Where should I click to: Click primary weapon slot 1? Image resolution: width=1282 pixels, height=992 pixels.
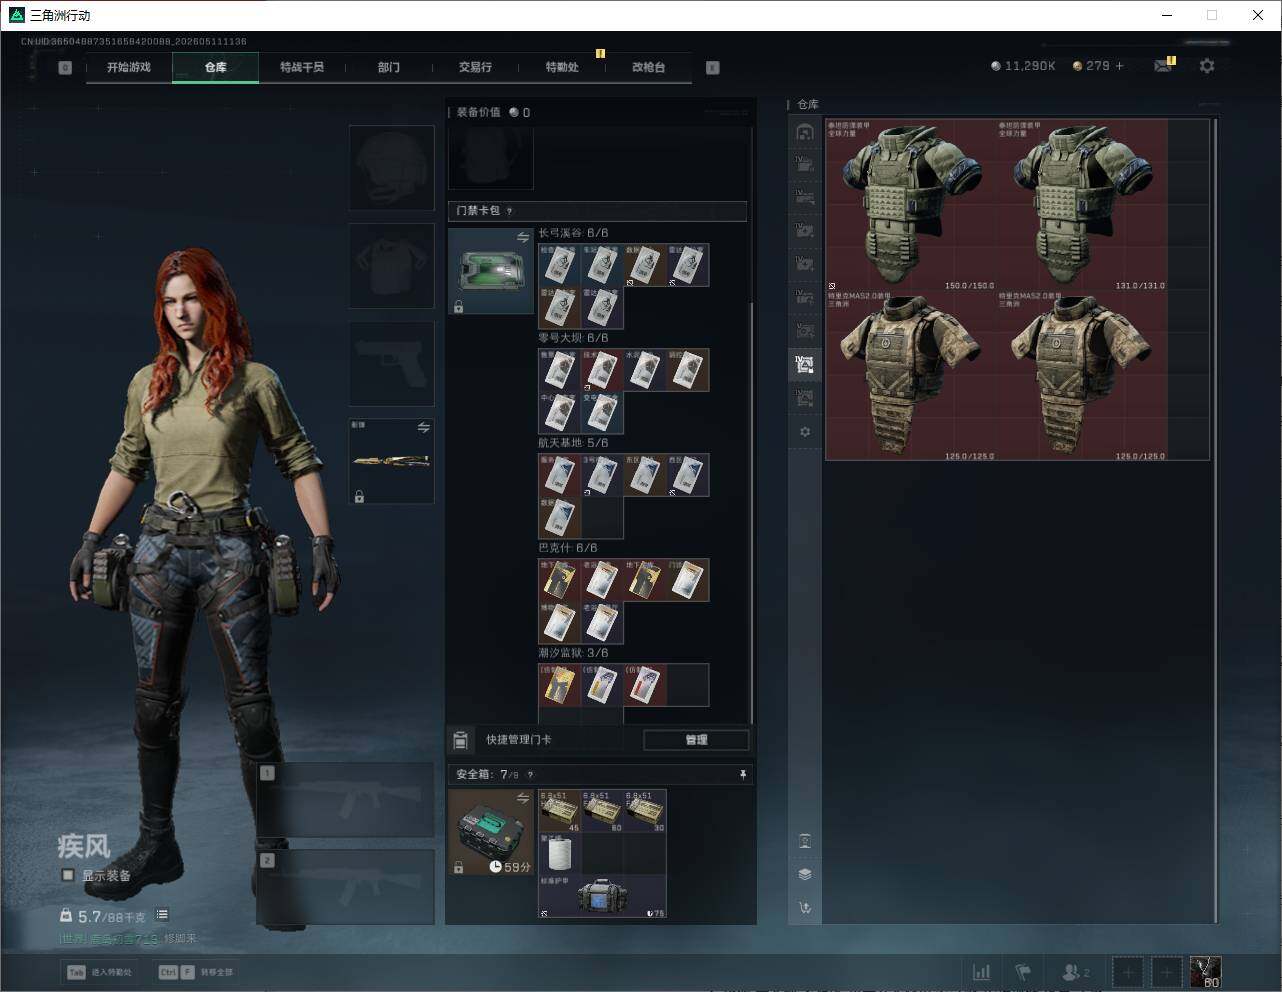click(345, 800)
